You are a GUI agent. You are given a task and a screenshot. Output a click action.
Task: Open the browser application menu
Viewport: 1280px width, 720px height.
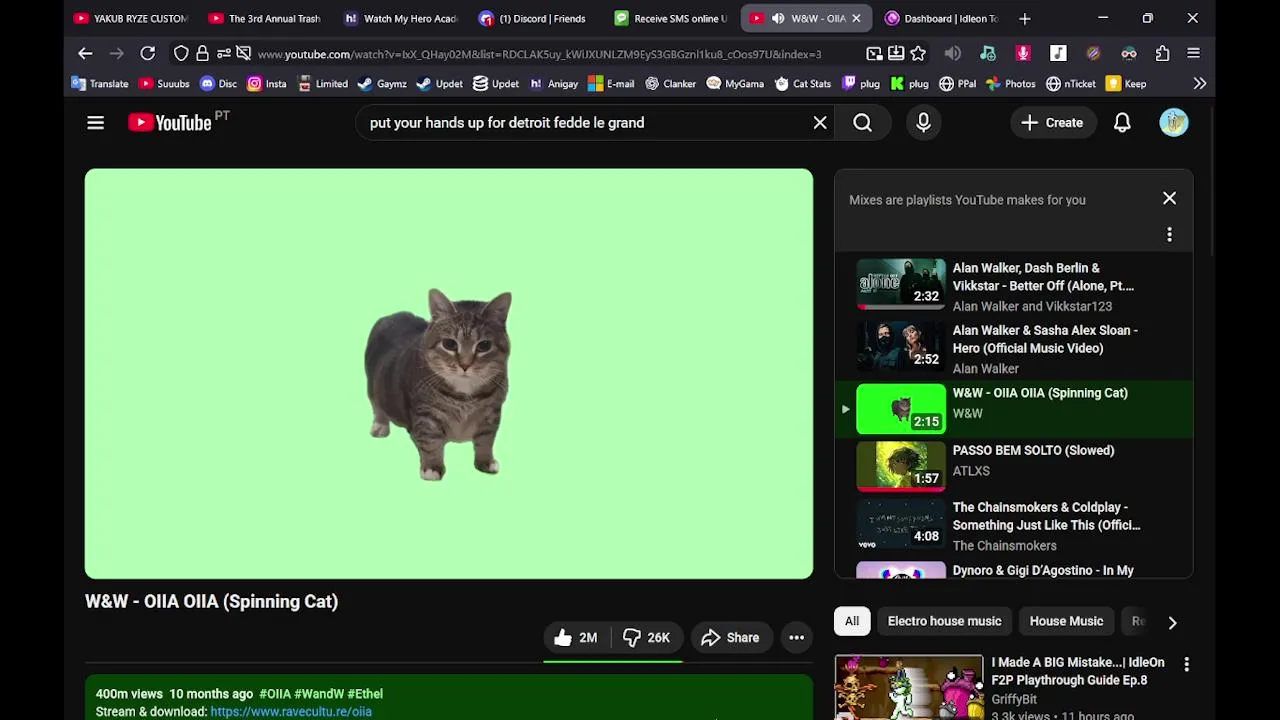pos(1193,54)
